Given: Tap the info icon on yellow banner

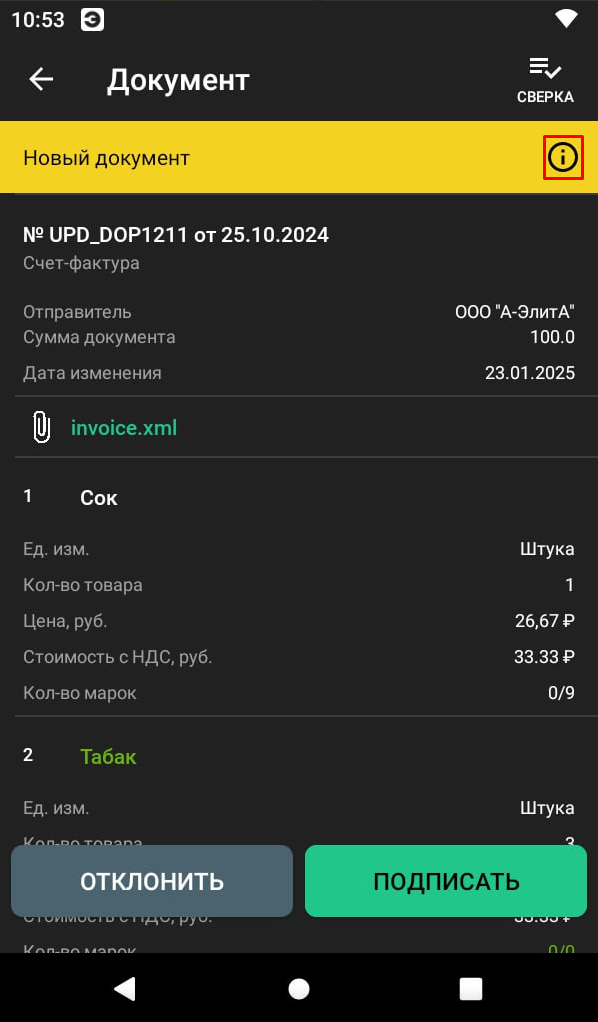Looking at the screenshot, I should tap(563, 157).
